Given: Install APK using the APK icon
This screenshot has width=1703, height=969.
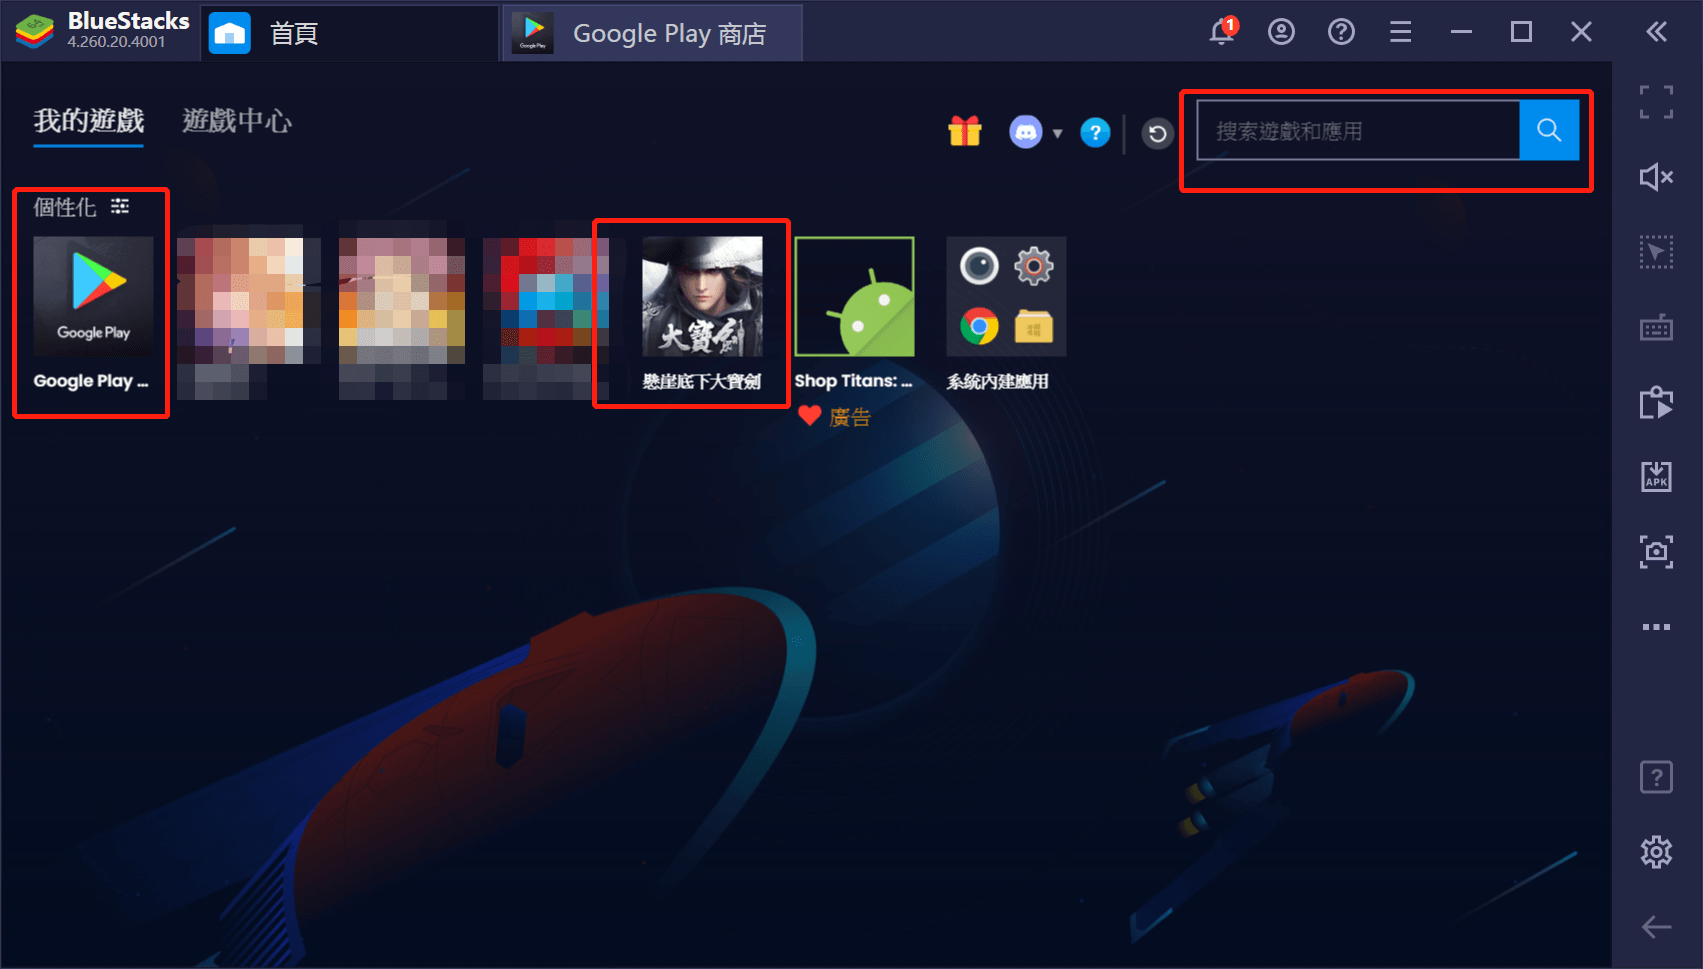Looking at the screenshot, I should tap(1656, 476).
